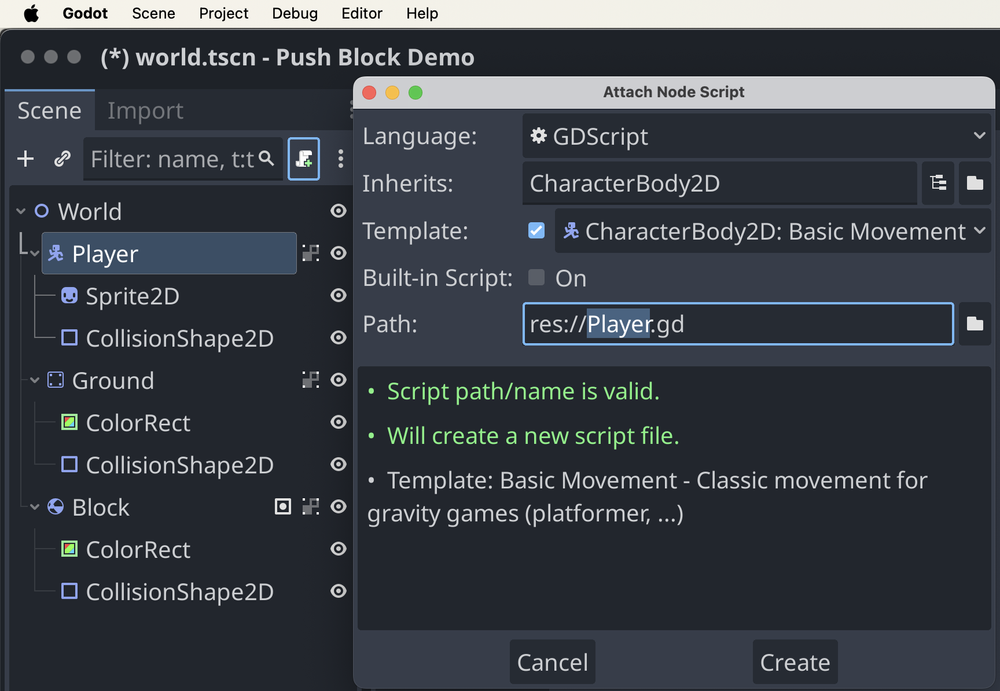Click the Cancel button

click(x=552, y=662)
